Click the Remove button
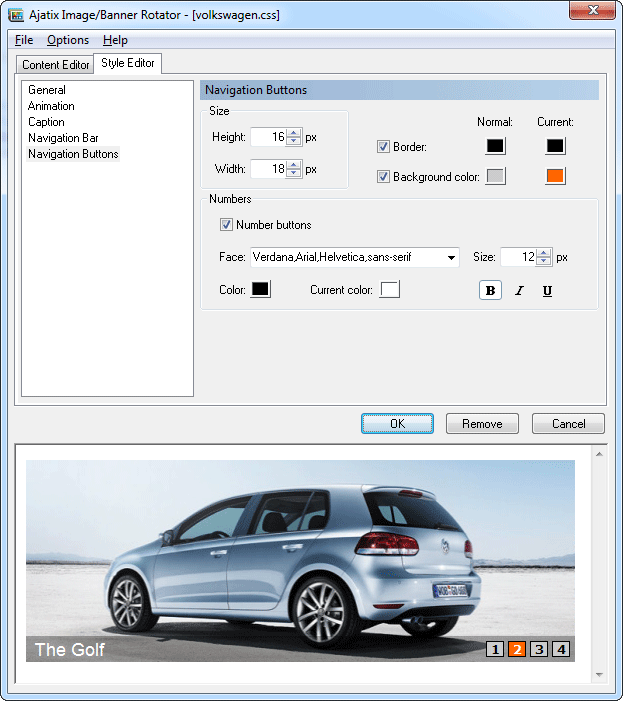Viewport: 623px width, 701px height. 482,423
